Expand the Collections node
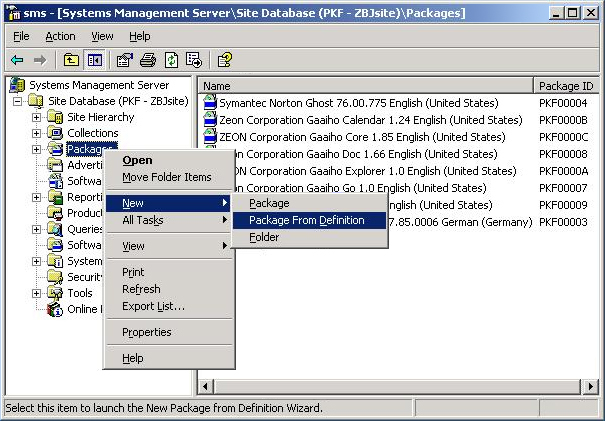Image resolution: width=605 pixels, height=421 pixels. click(x=36, y=134)
